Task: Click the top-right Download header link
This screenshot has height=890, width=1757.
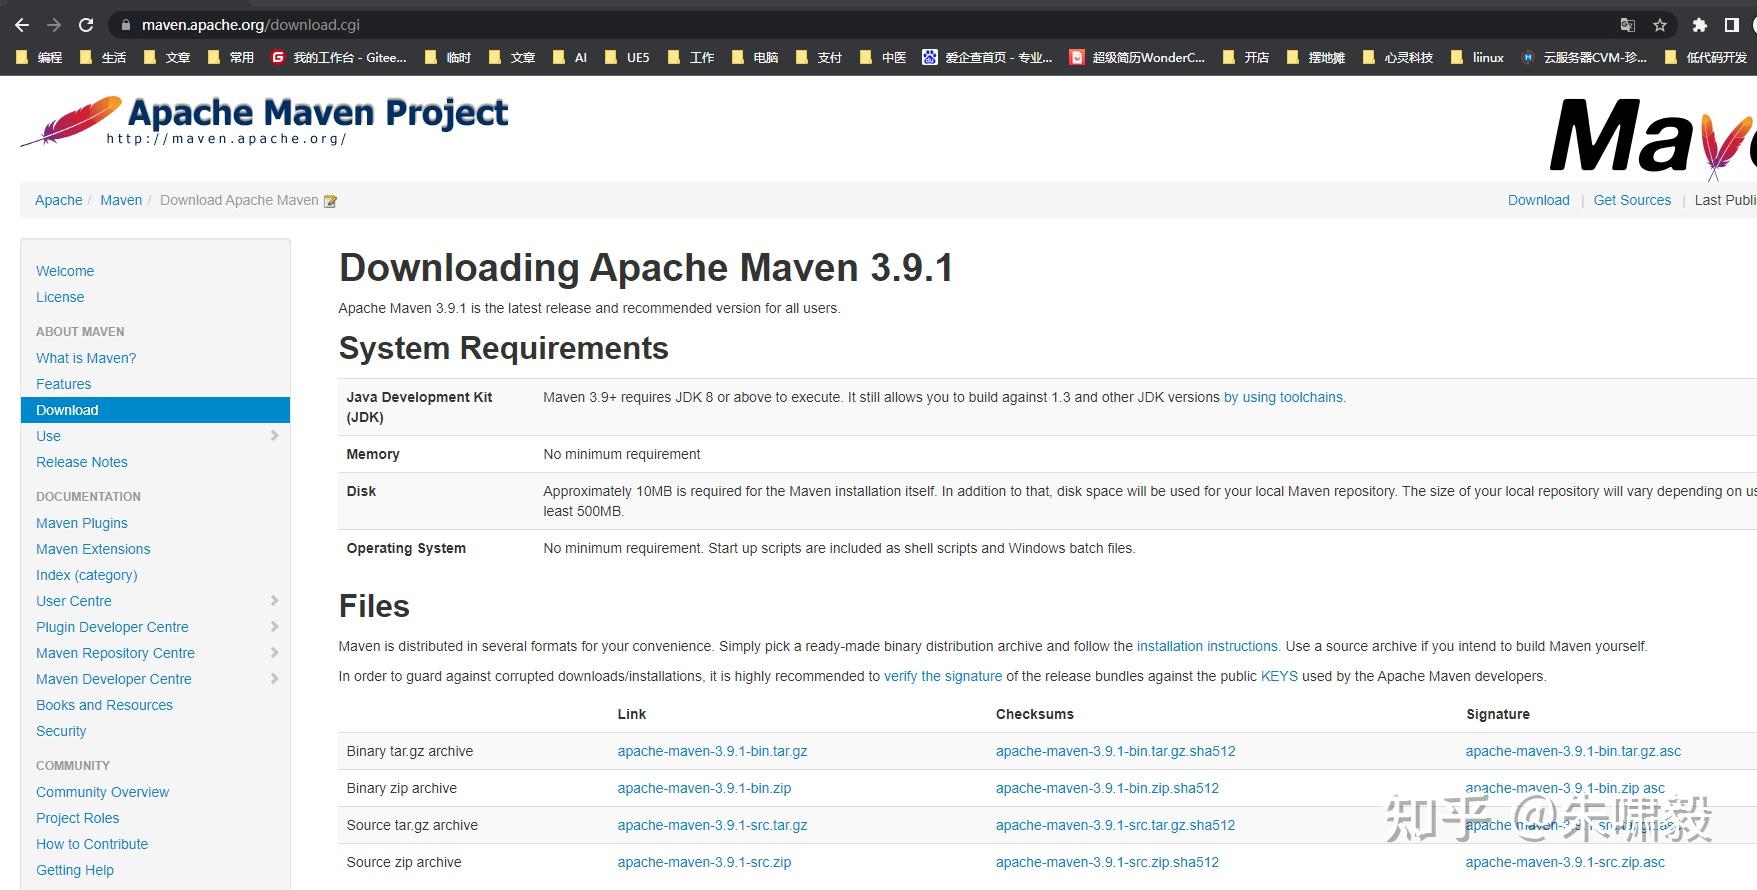Action: 1538,200
